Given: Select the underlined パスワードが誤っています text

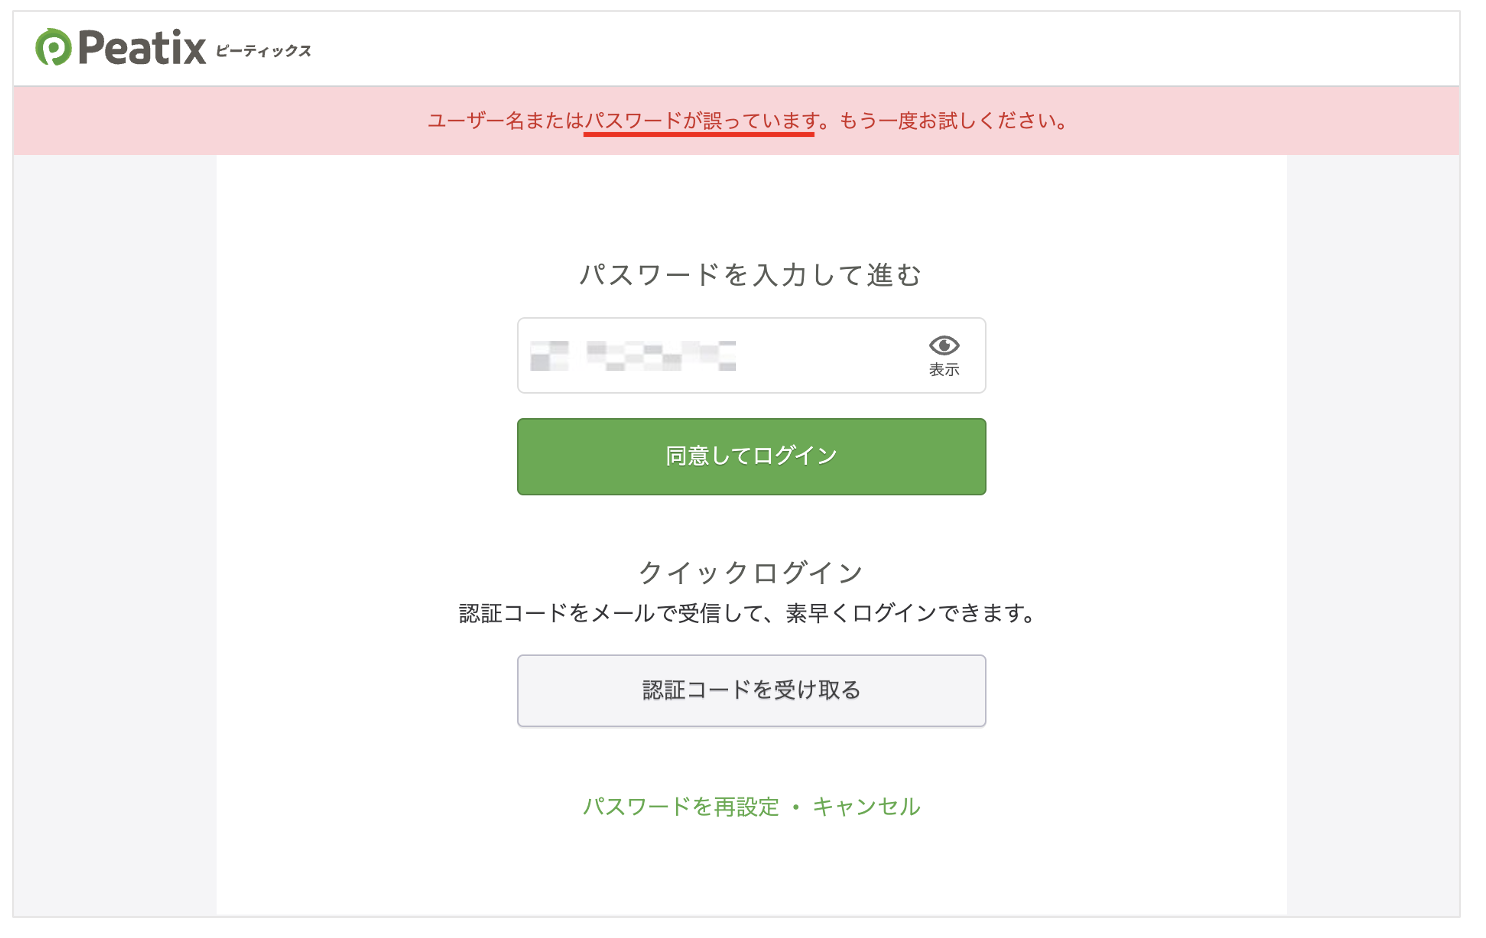Looking at the screenshot, I should pyautogui.click(x=700, y=121).
